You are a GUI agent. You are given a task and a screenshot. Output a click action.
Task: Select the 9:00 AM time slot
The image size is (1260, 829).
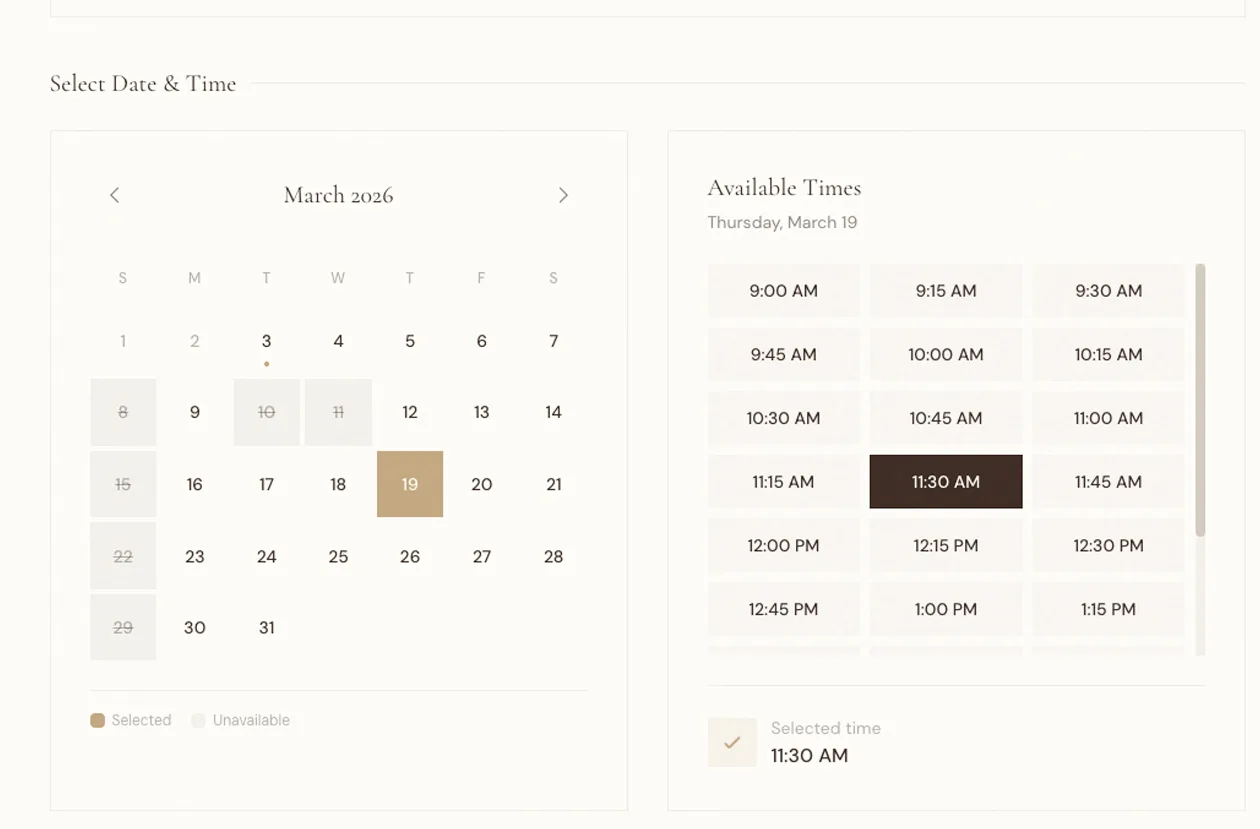click(x=783, y=291)
